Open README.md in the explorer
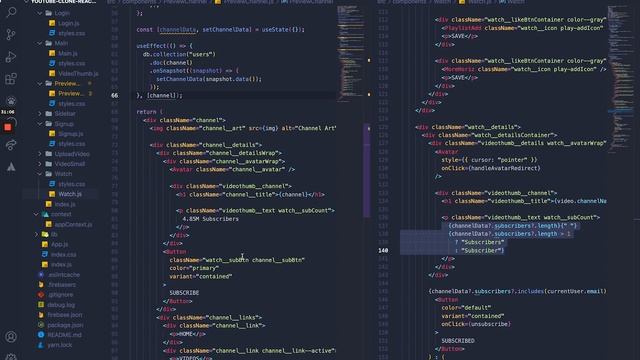This screenshot has width=640, height=360. [x=64, y=335]
